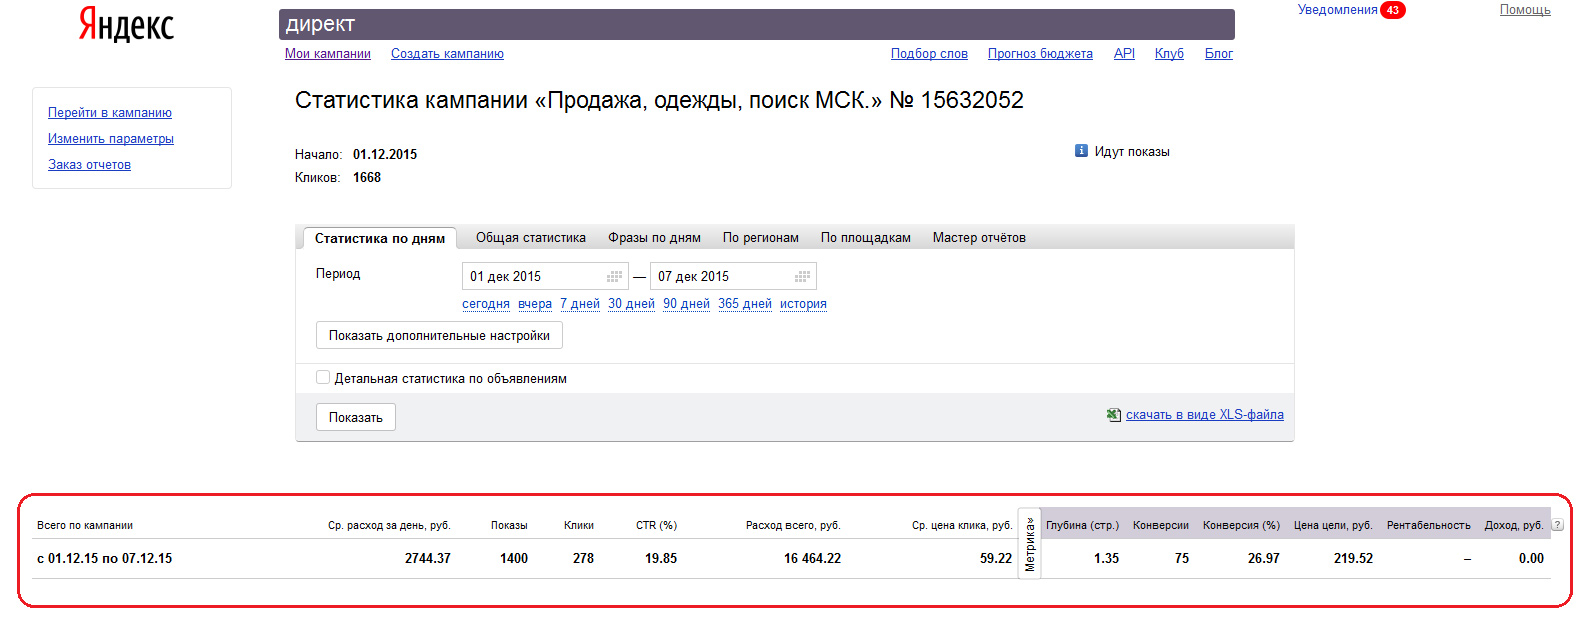Click the Показать button below the checkbox
The height and width of the screenshot is (618, 1577).
pyautogui.click(x=356, y=417)
